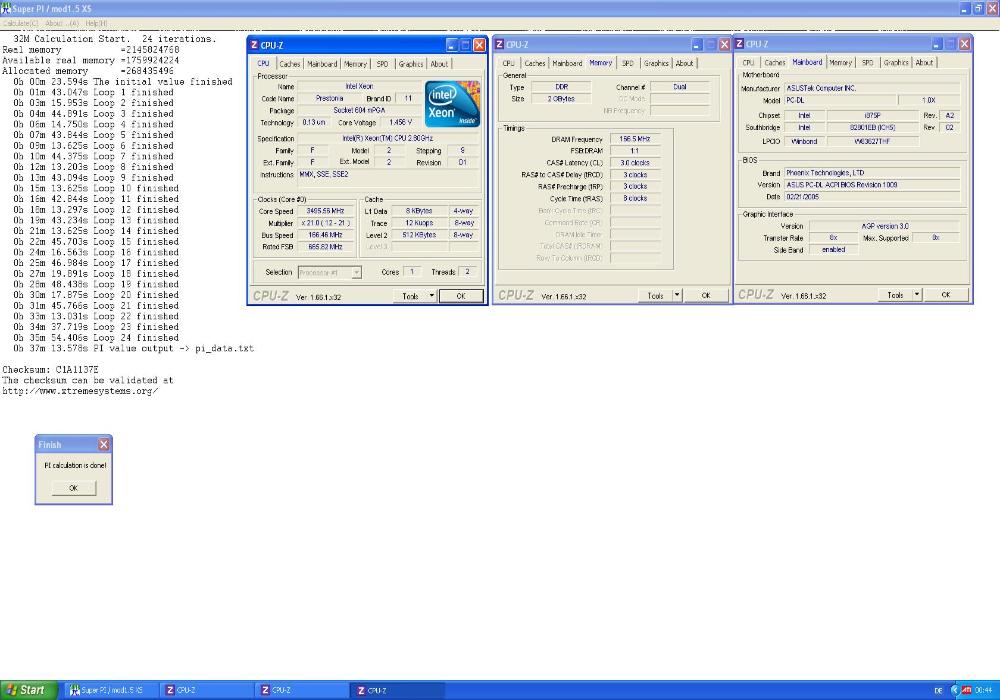Click the Channel # Dual field
This screenshot has height=700, width=1000.
coord(680,87)
